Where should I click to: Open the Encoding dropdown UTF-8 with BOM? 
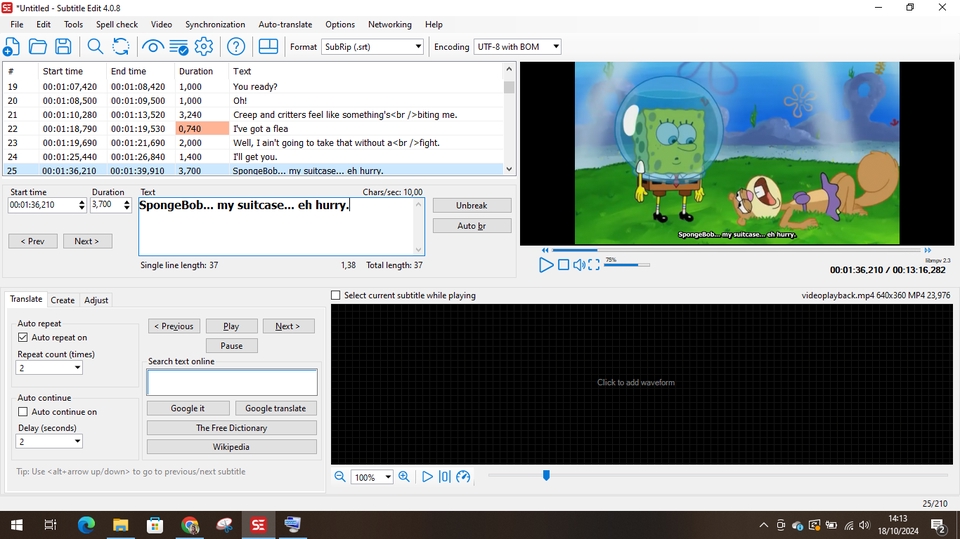coord(517,47)
